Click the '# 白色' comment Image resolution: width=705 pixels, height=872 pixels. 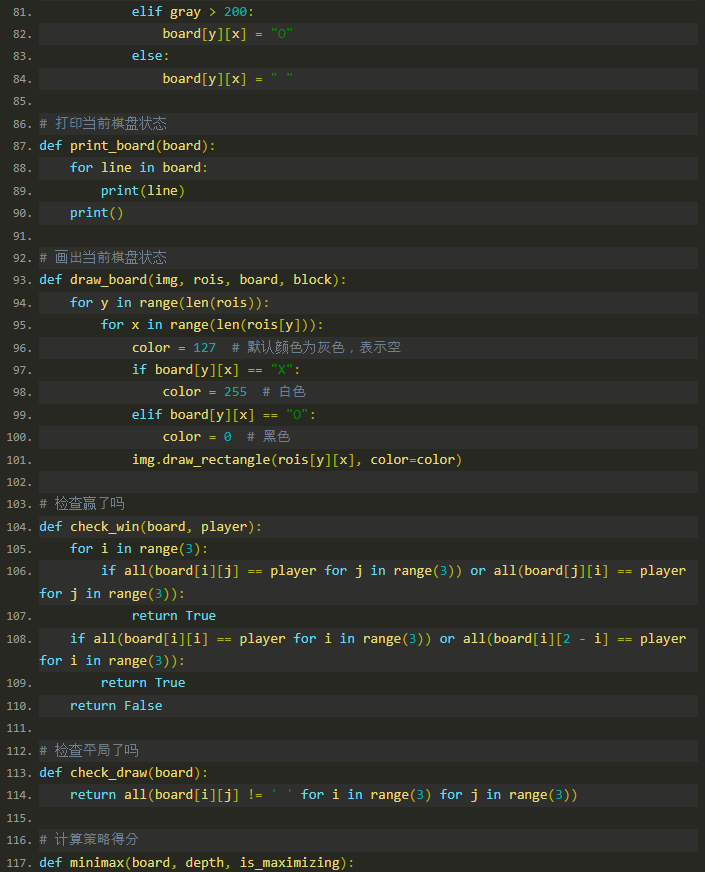click(284, 392)
